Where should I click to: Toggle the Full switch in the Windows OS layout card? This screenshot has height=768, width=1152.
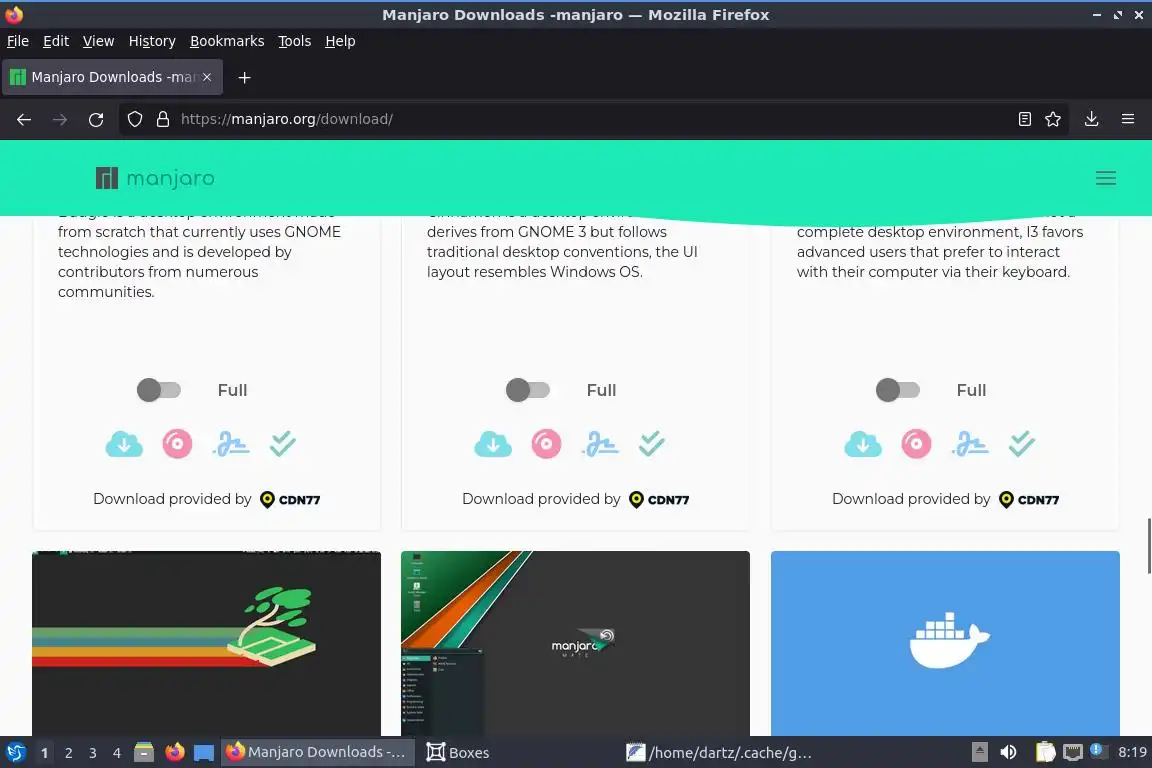click(528, 390)
